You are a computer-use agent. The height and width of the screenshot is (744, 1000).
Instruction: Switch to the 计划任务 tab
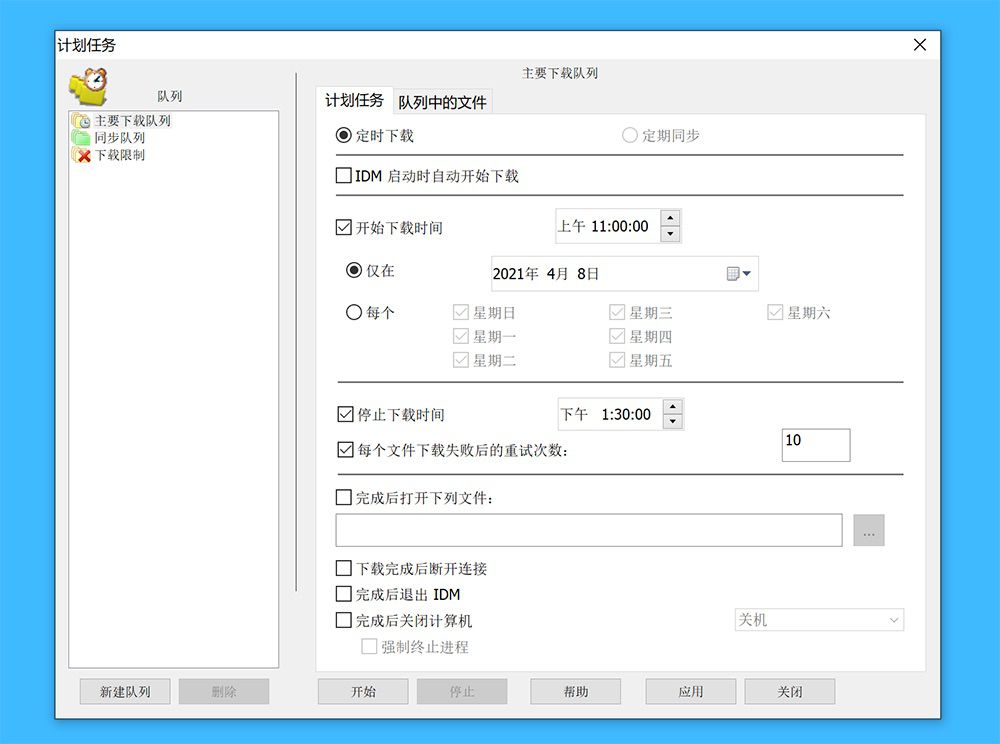[355, 100]
